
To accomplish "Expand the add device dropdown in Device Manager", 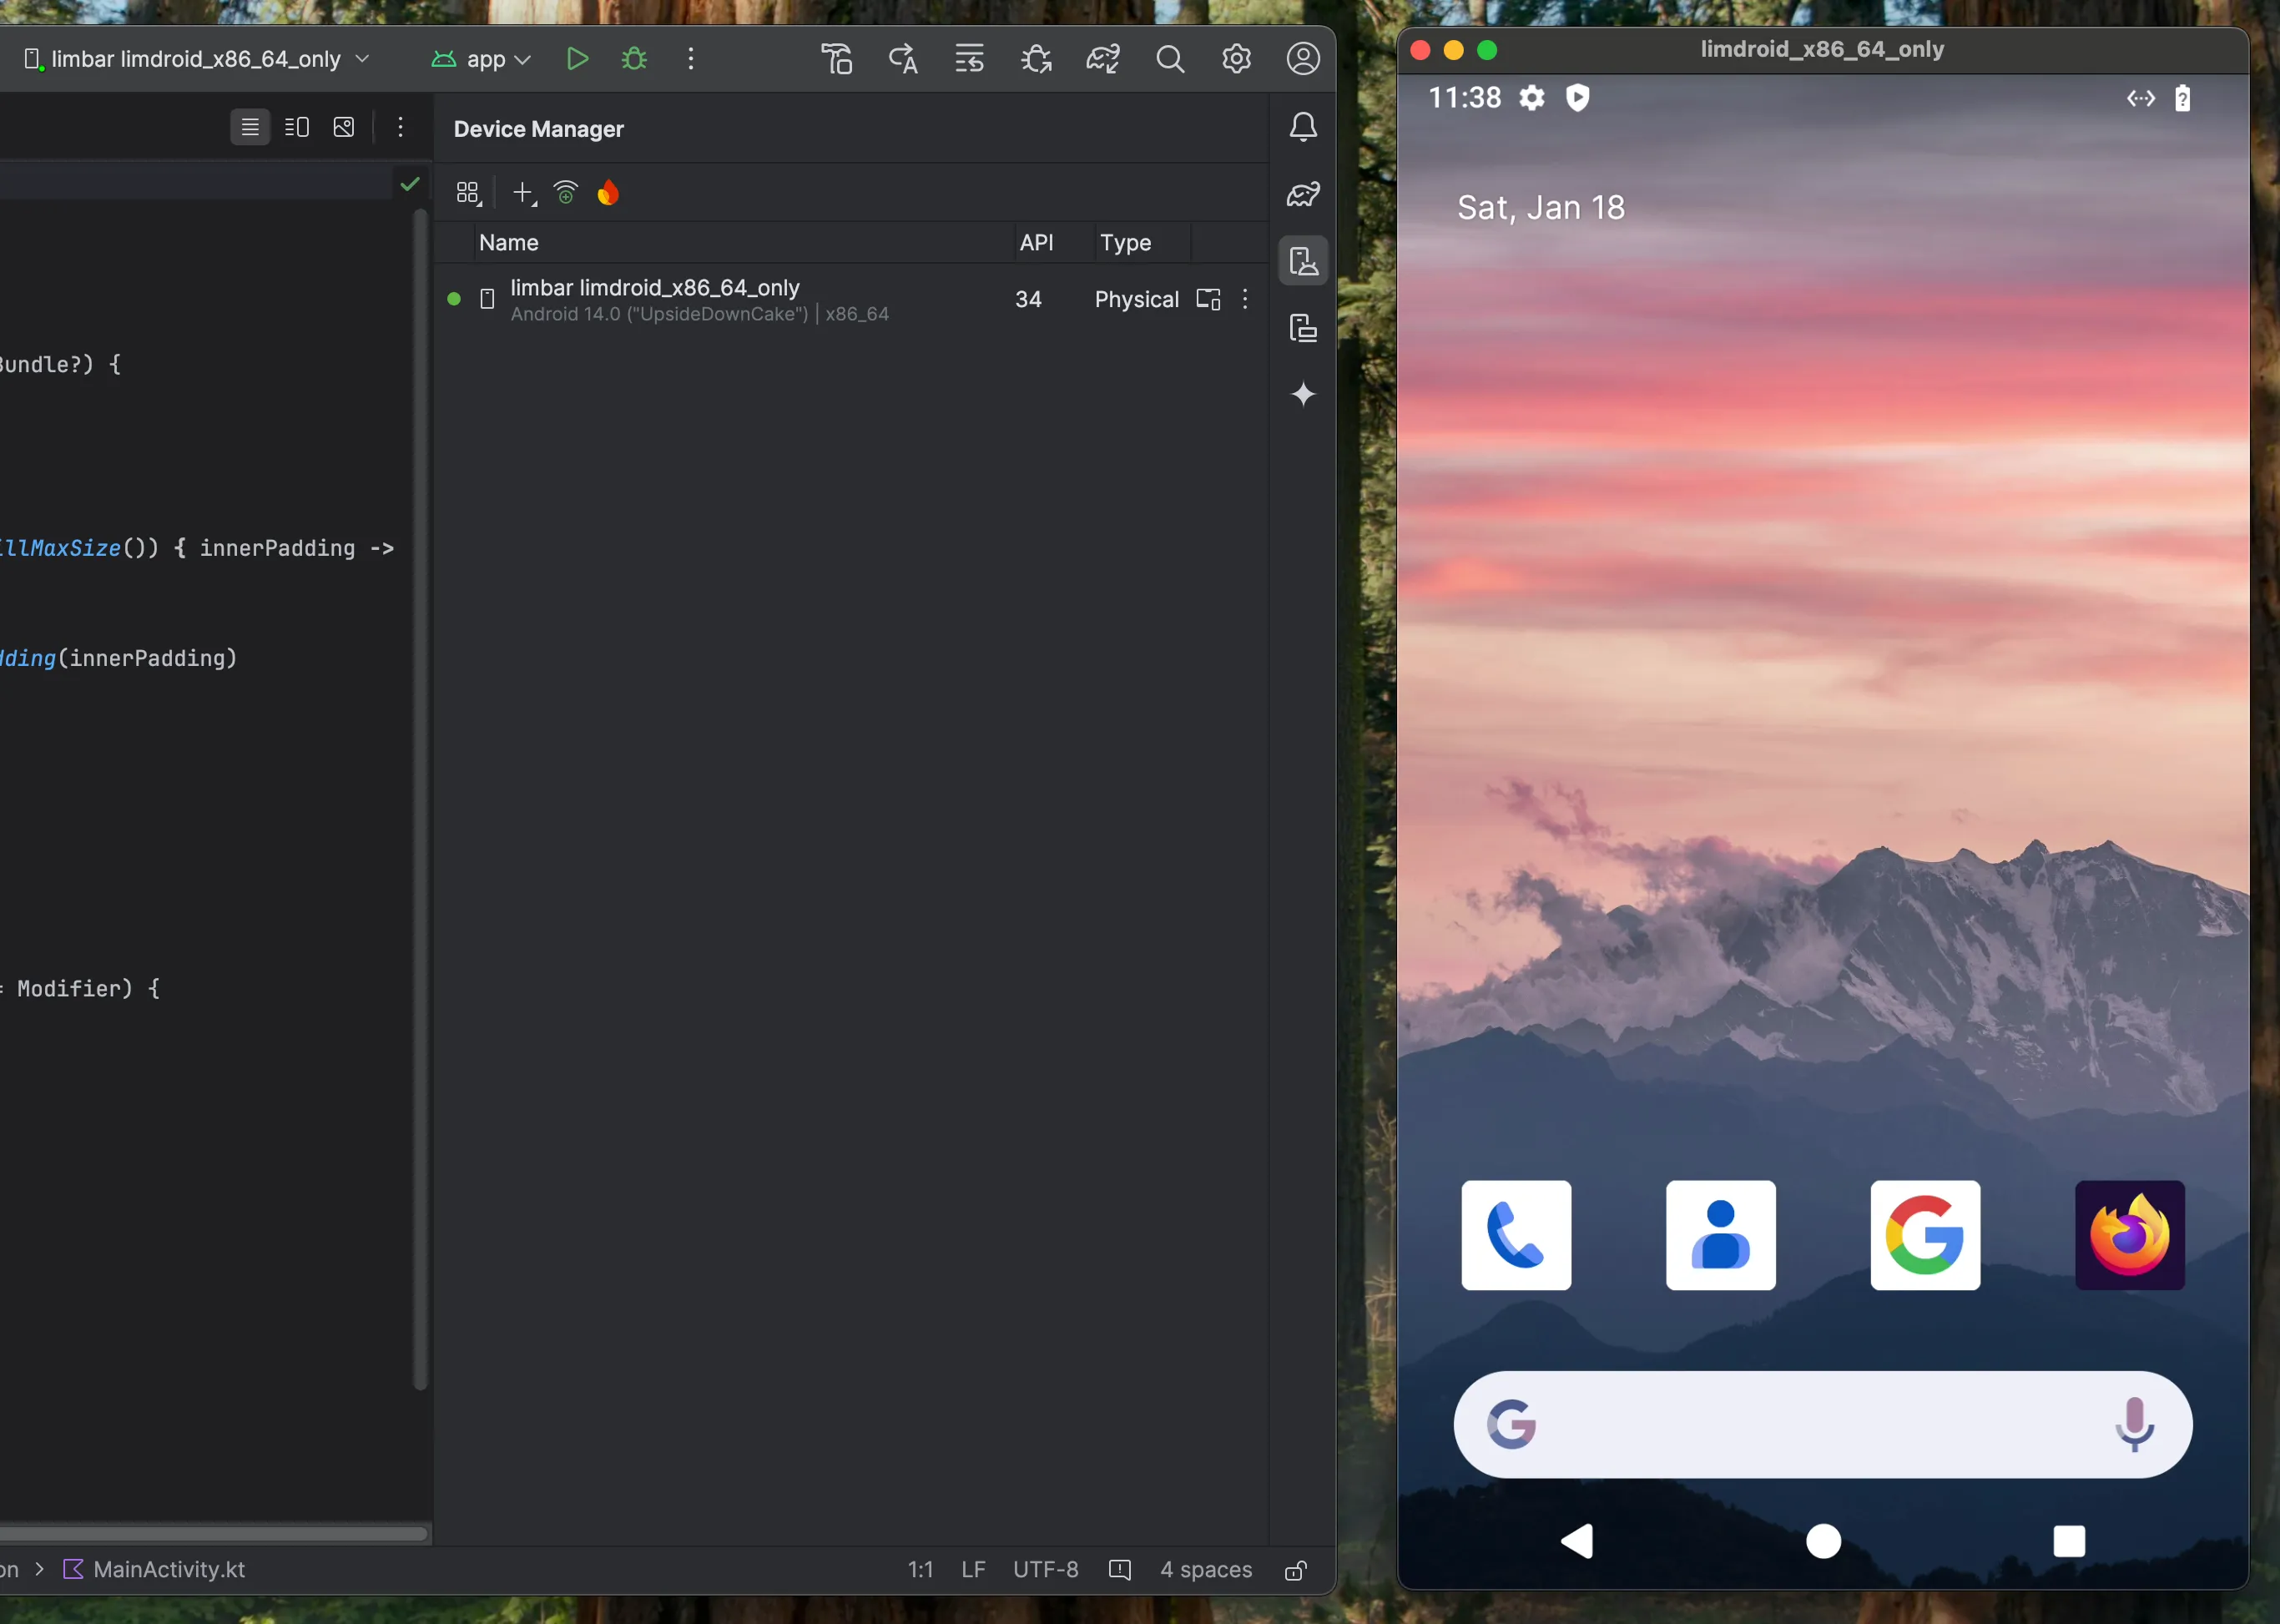I will 524,192.
